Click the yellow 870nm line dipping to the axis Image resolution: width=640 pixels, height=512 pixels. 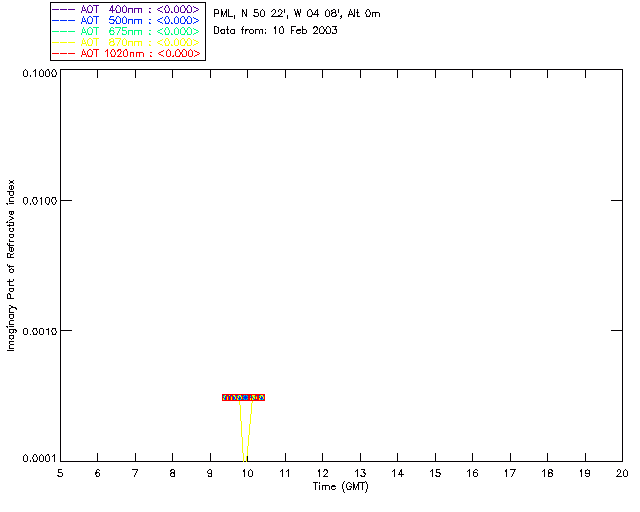pos(245,431)
